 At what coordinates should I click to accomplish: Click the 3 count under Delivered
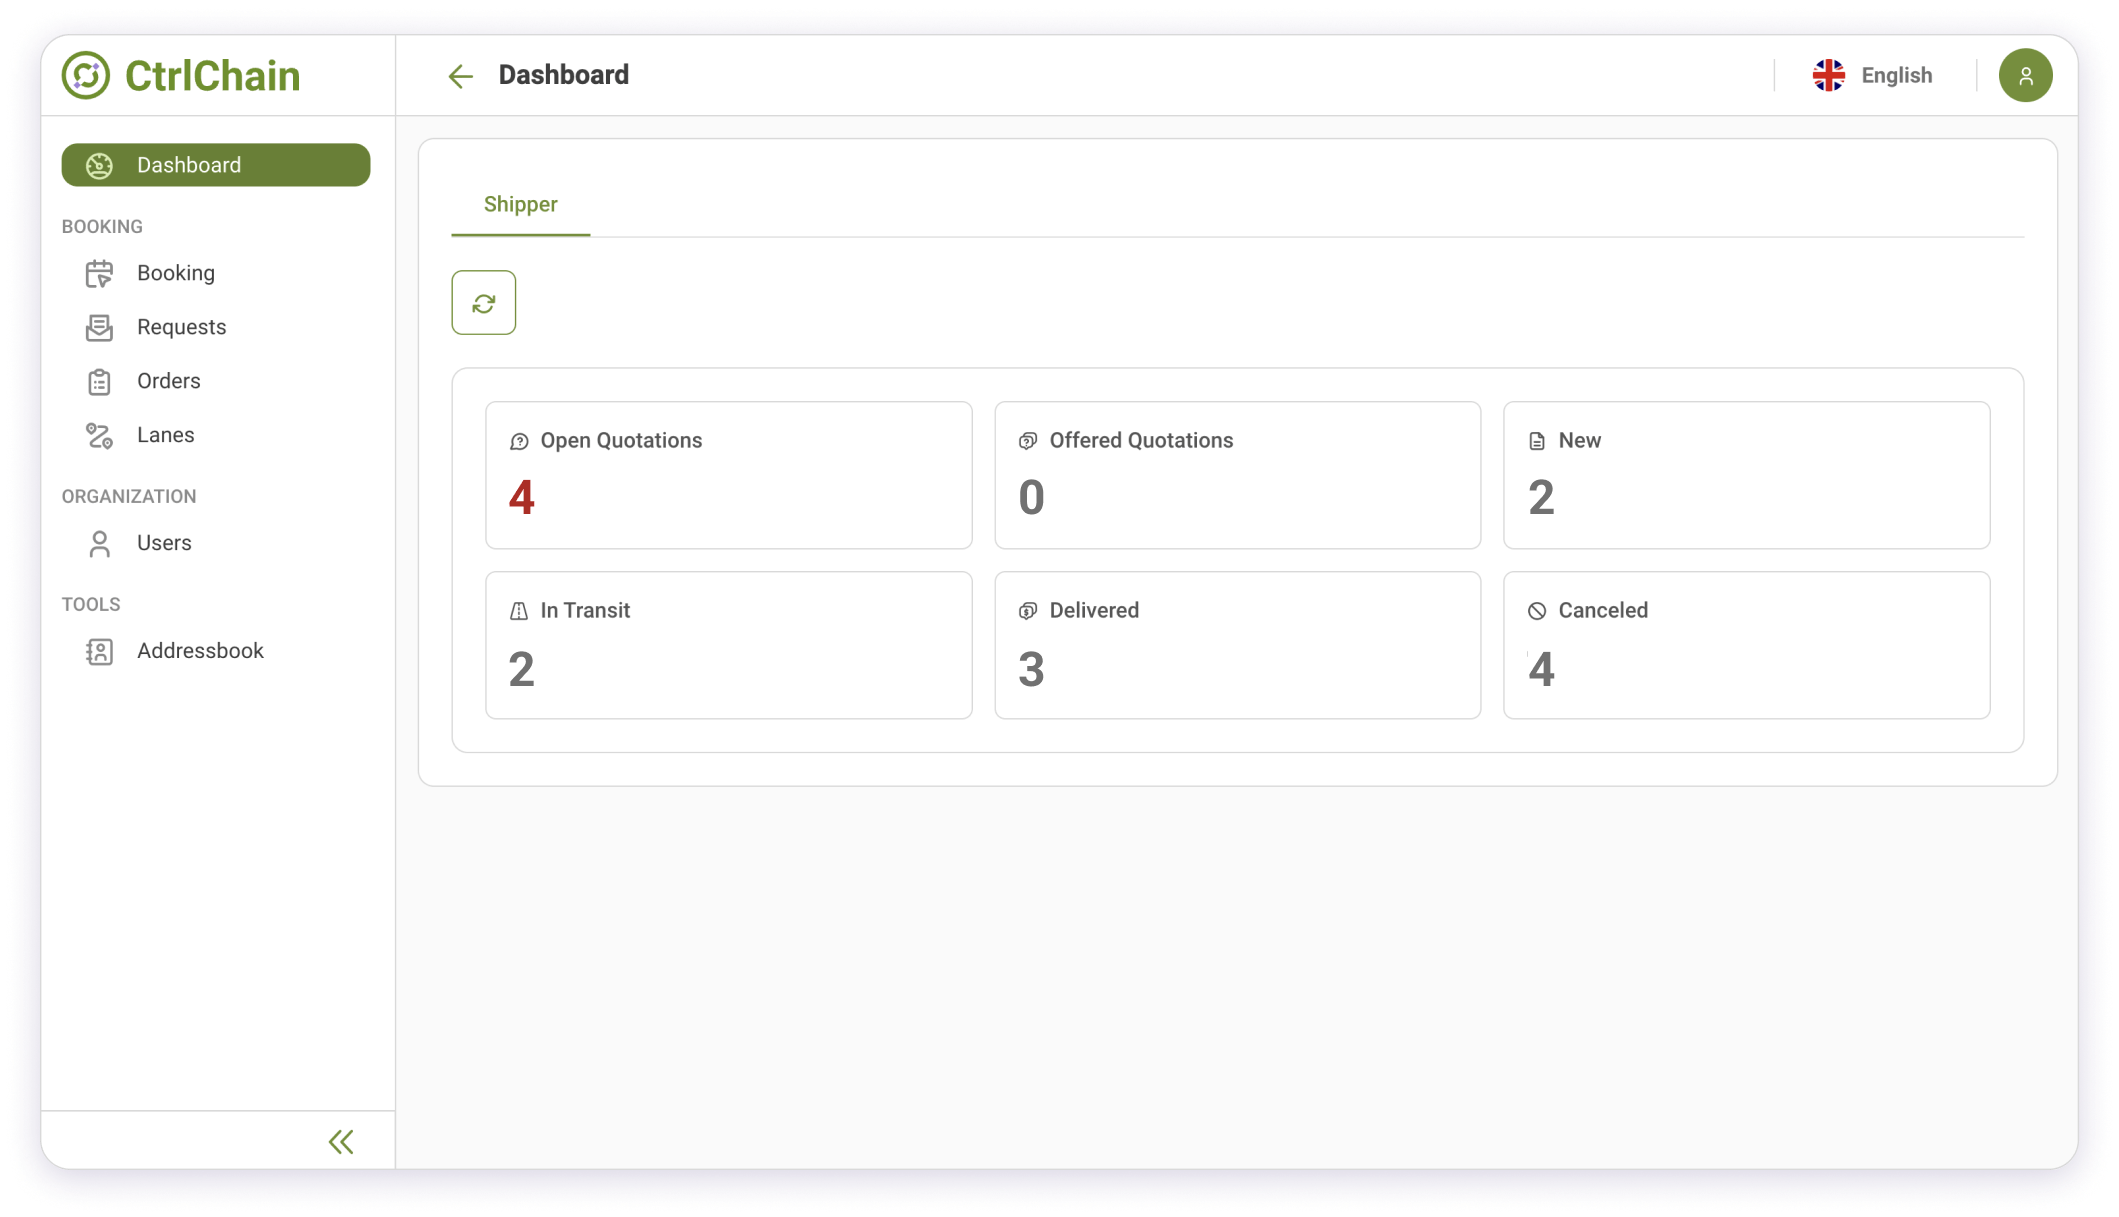coord(1031,669)
